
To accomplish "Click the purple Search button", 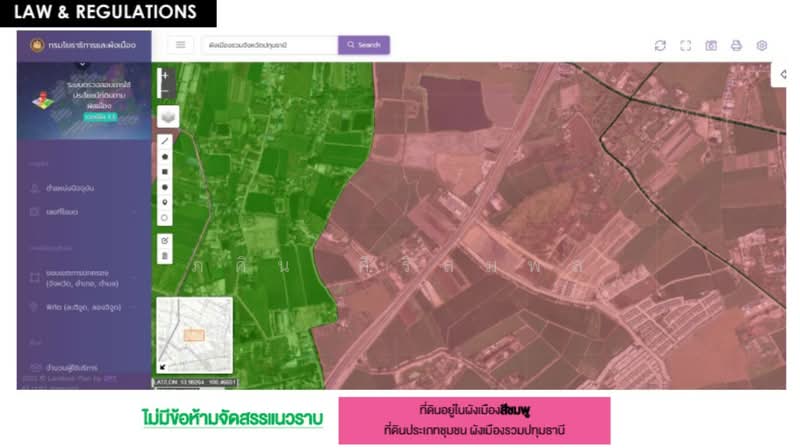I will pyautogui.click(x=363, y=45).
